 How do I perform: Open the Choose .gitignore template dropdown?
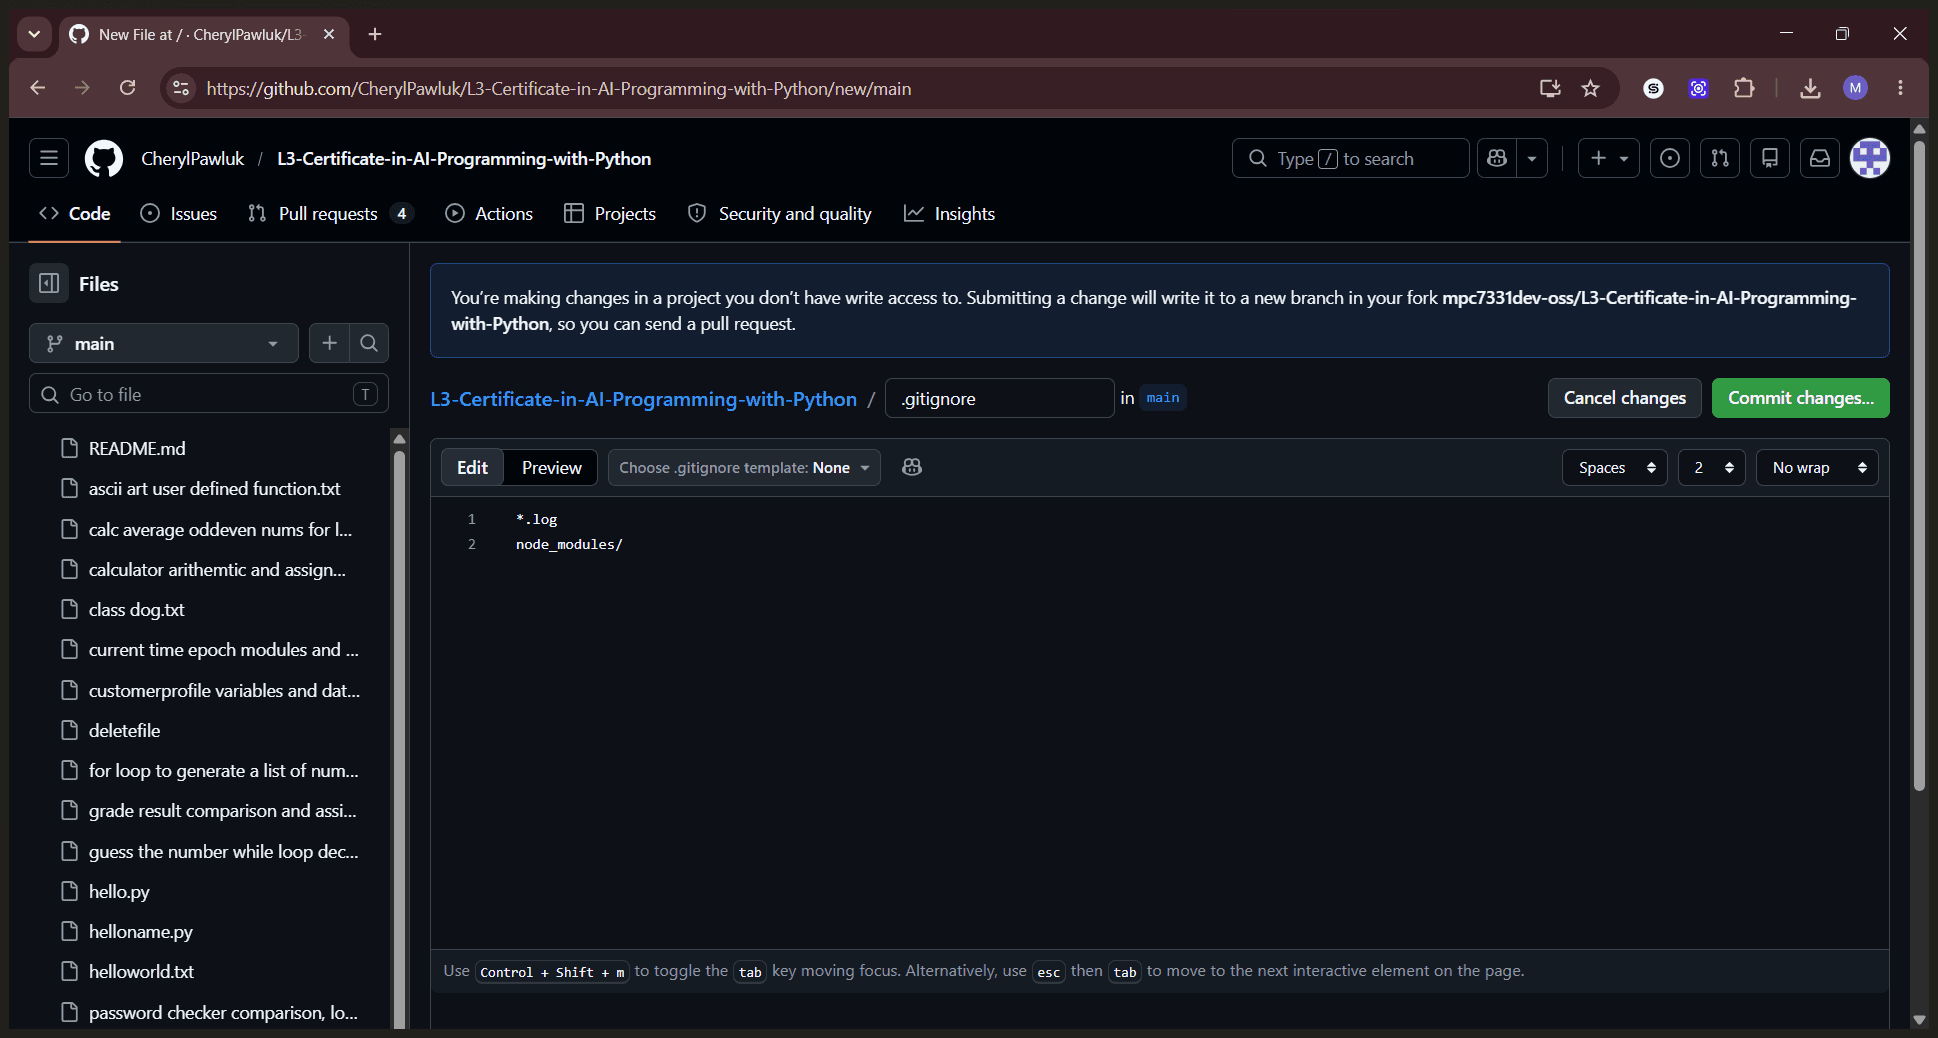pos(744,467)
